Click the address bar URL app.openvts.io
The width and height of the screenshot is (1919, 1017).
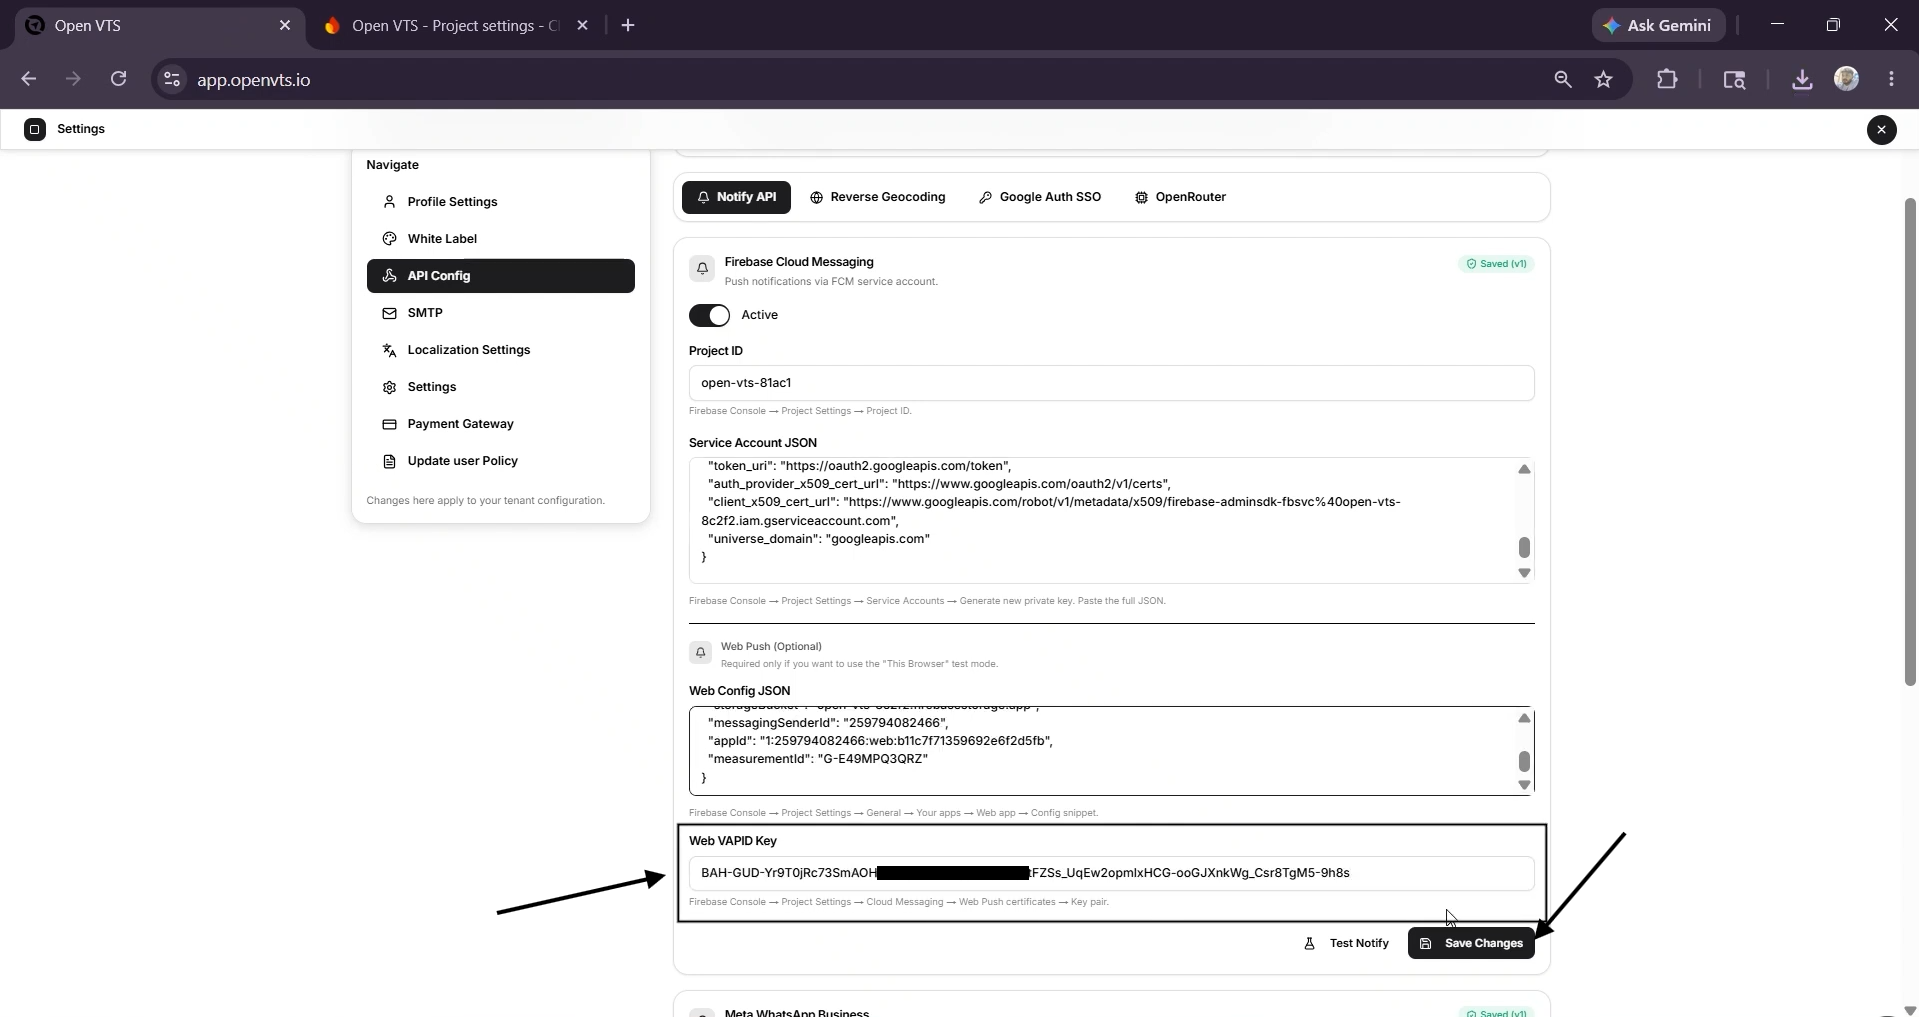(254, 80)
